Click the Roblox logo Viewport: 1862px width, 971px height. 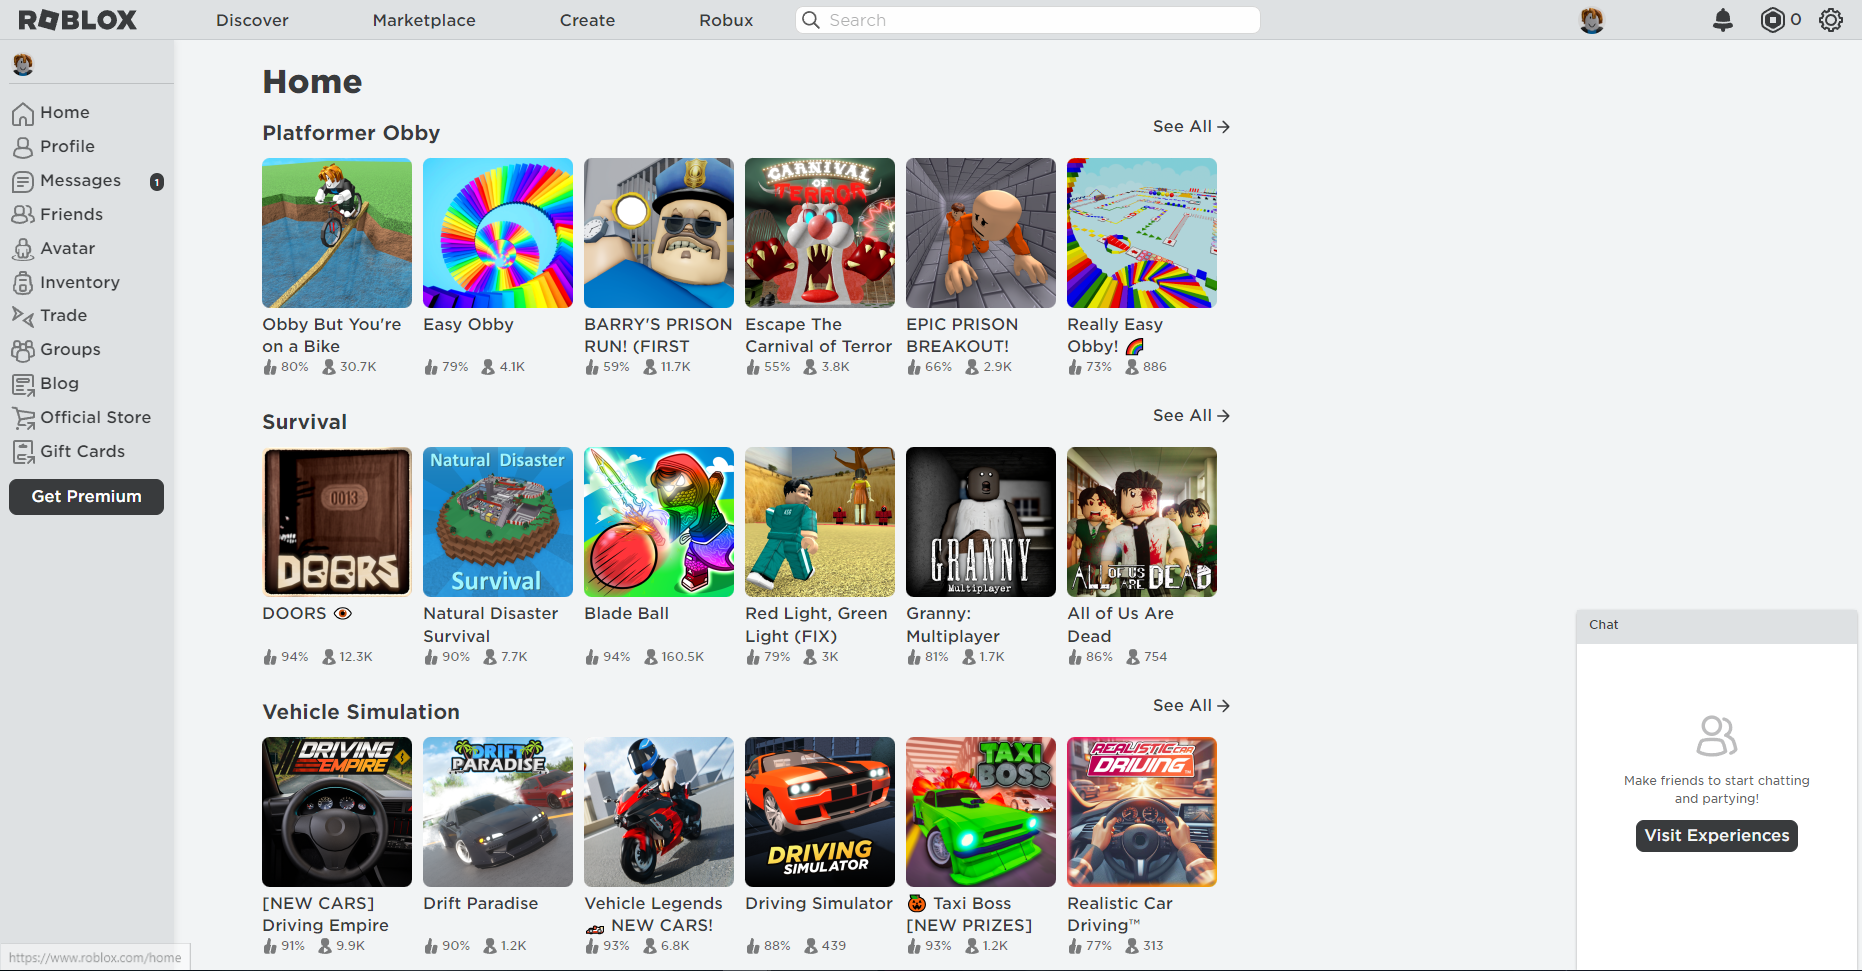pos(77,20)
